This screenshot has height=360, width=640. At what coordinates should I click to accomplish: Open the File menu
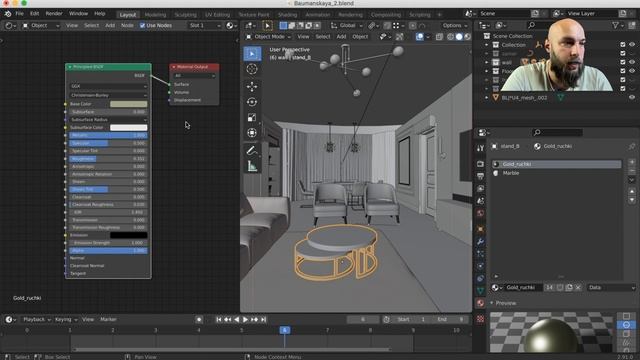pos(19,13)
